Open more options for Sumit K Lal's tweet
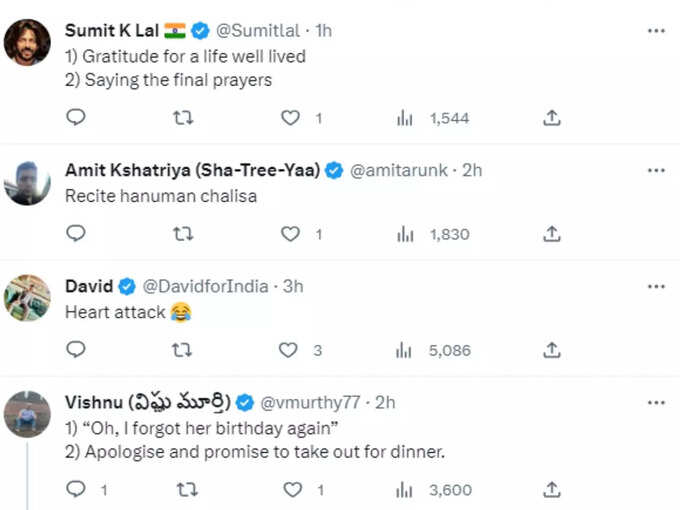This screenshot has height=510, width=680. coord(656,31)
